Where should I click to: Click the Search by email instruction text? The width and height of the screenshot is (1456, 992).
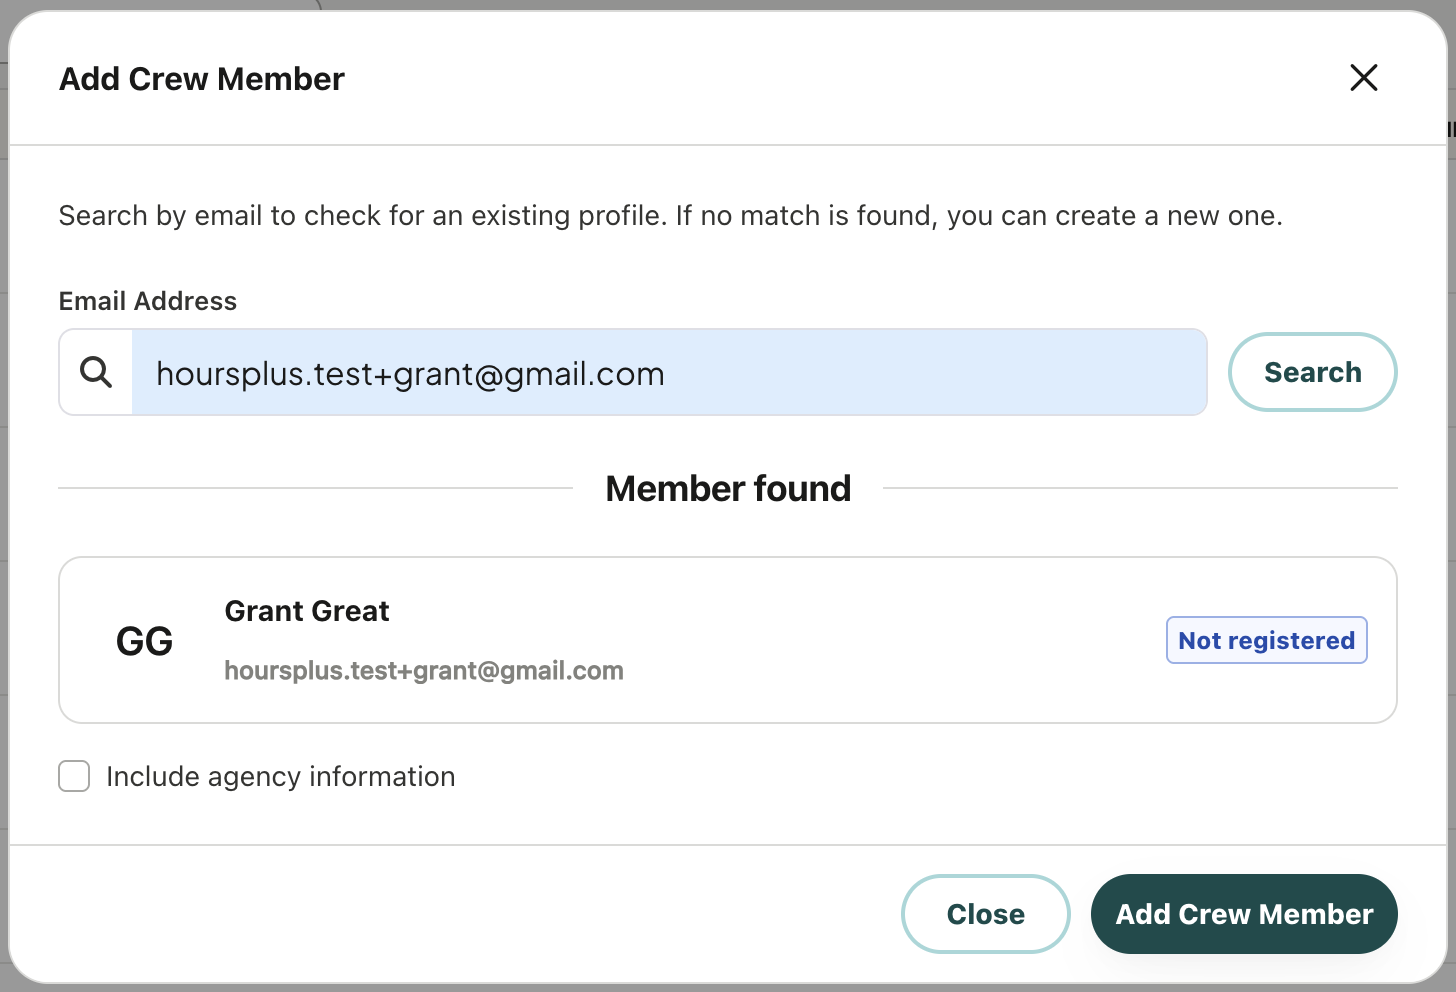pyautogui.click(x=670, y=216)
